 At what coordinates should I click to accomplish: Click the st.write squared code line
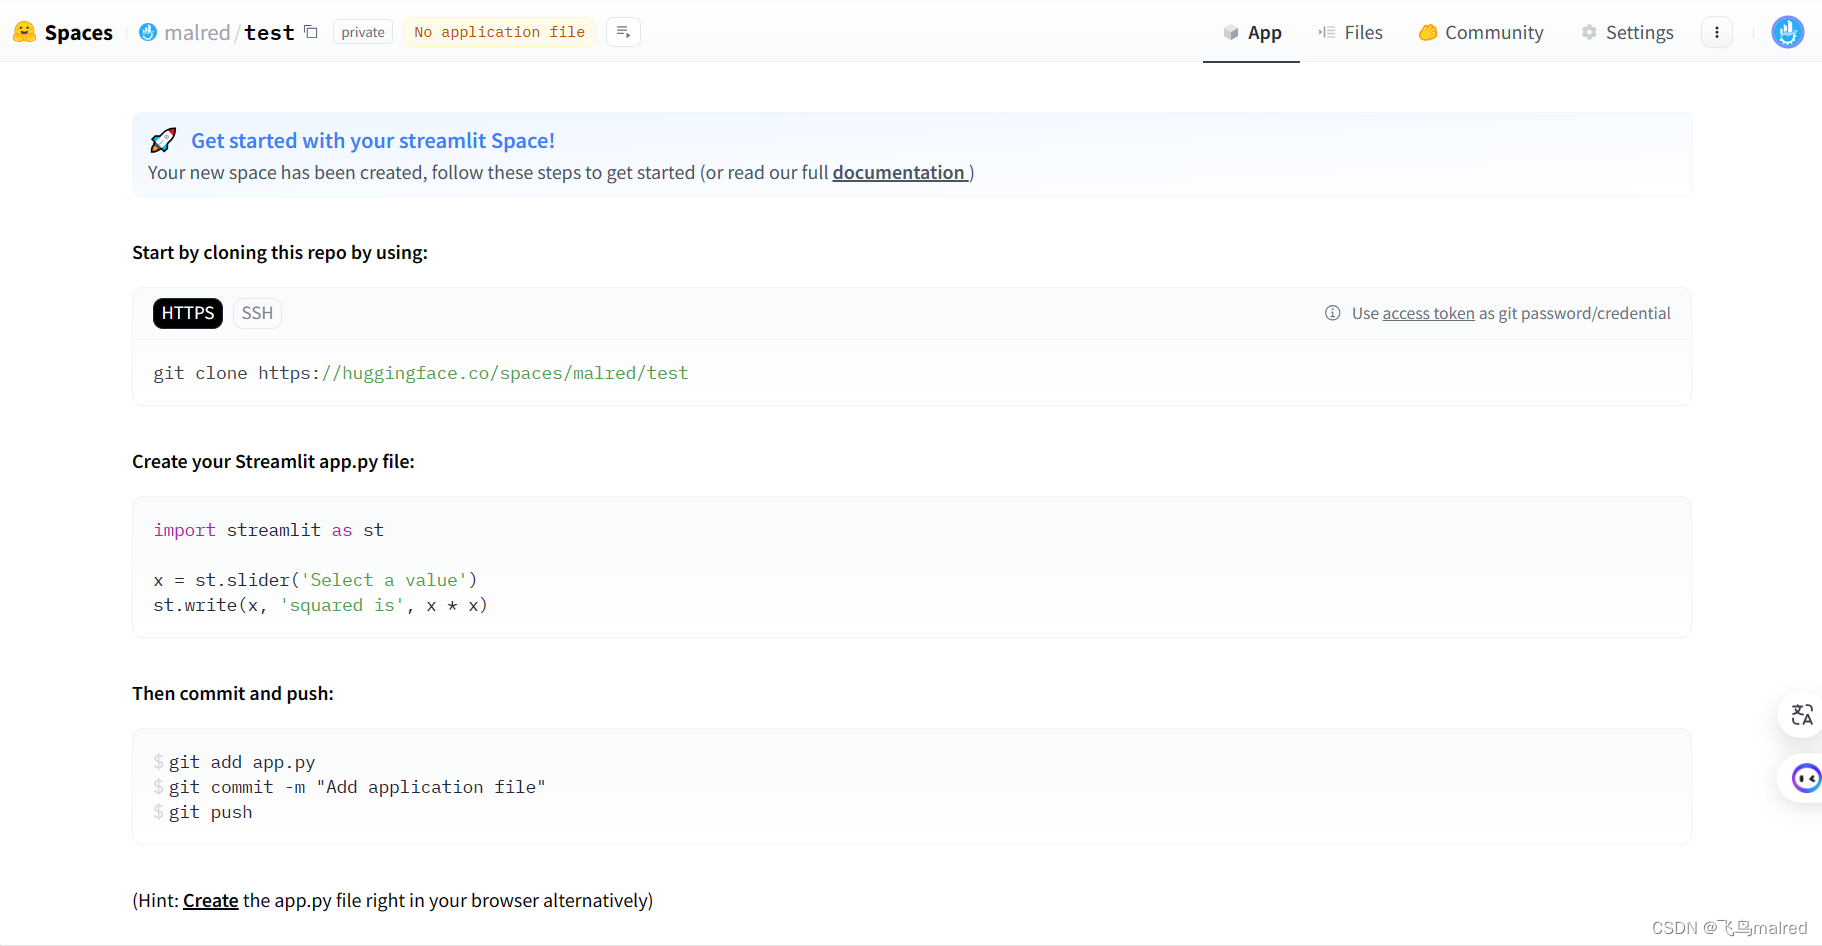(320, 605)
